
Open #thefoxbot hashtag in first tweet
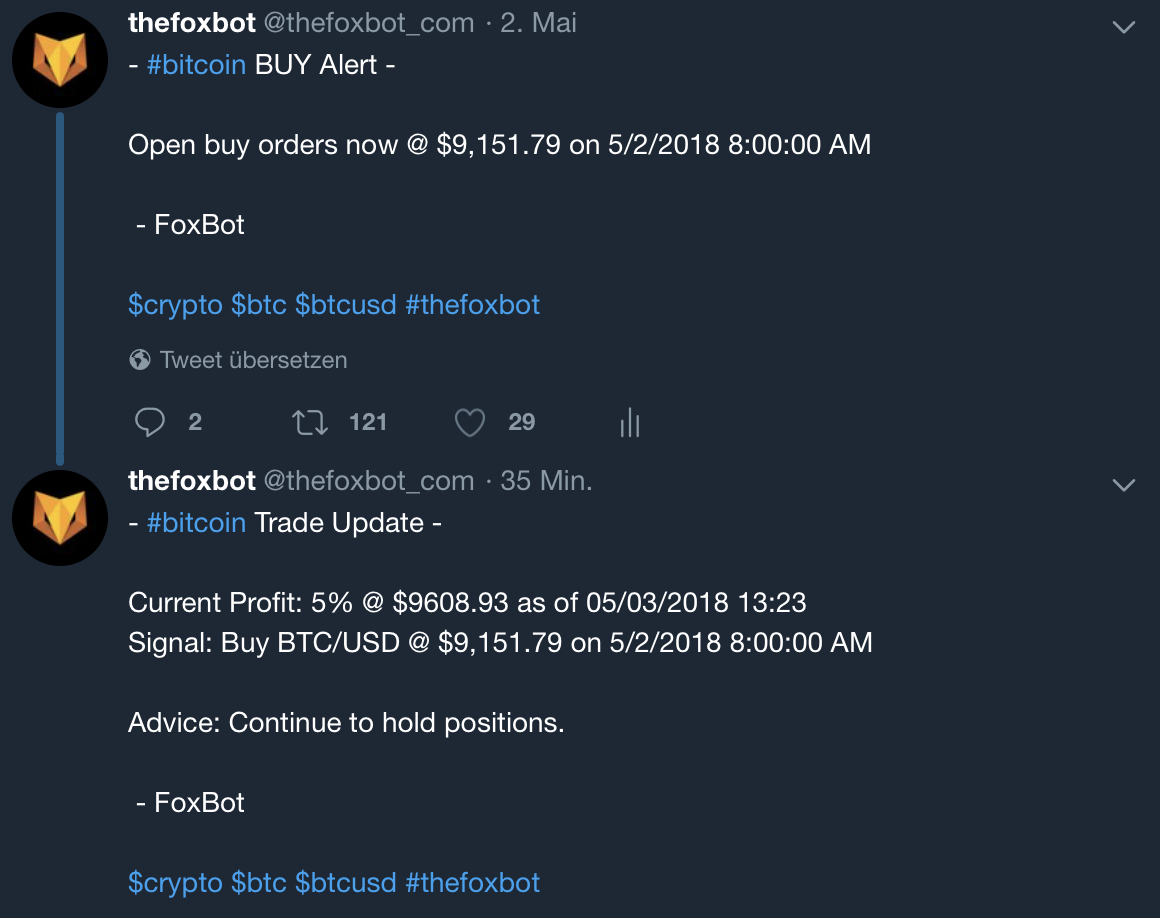pos(473,306)
